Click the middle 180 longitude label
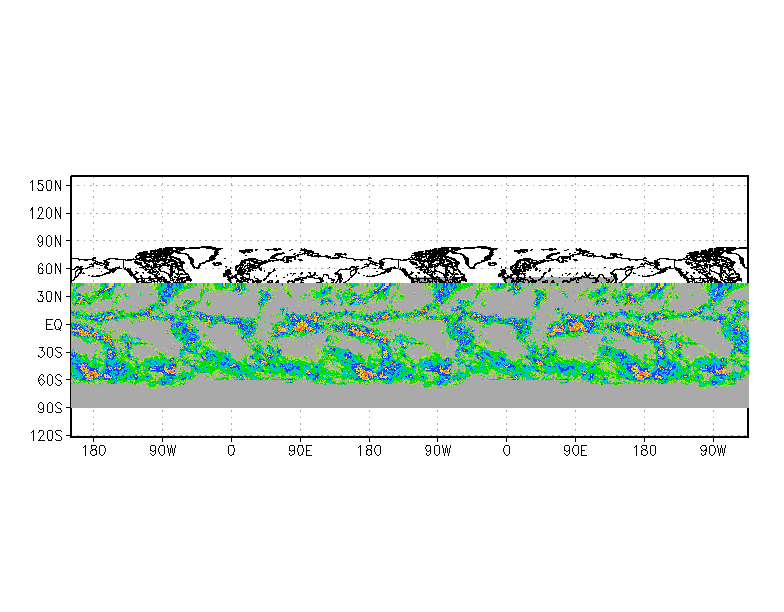Viewport: 784px width, 612px height. (369, 451)
